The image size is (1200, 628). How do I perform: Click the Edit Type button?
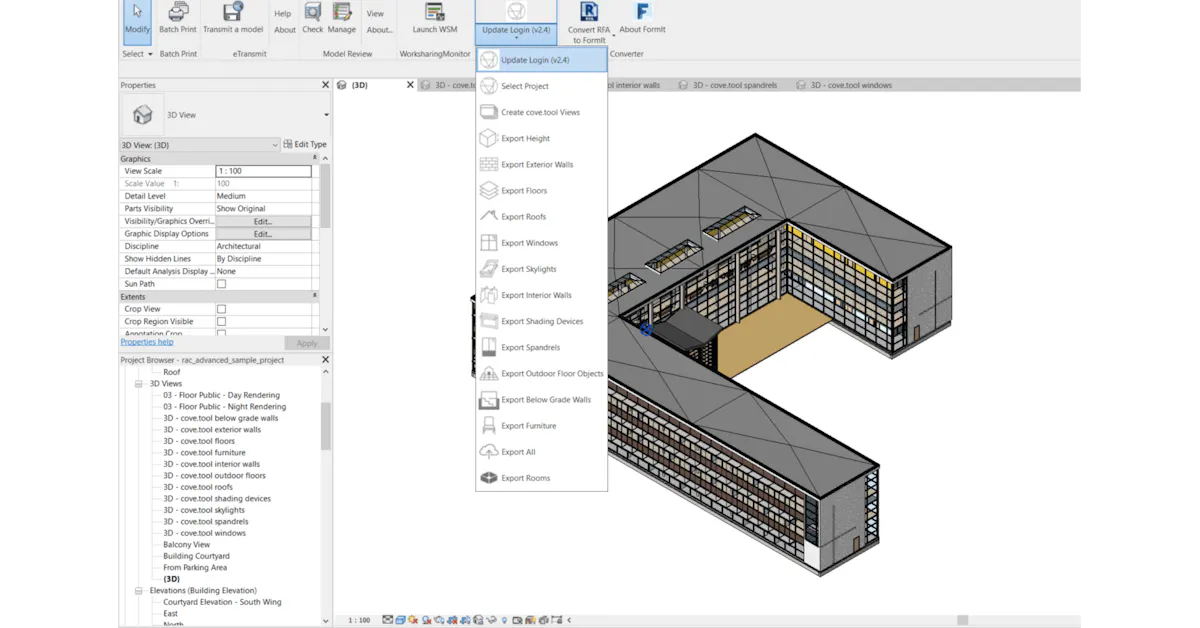click(x=305, y=145)
